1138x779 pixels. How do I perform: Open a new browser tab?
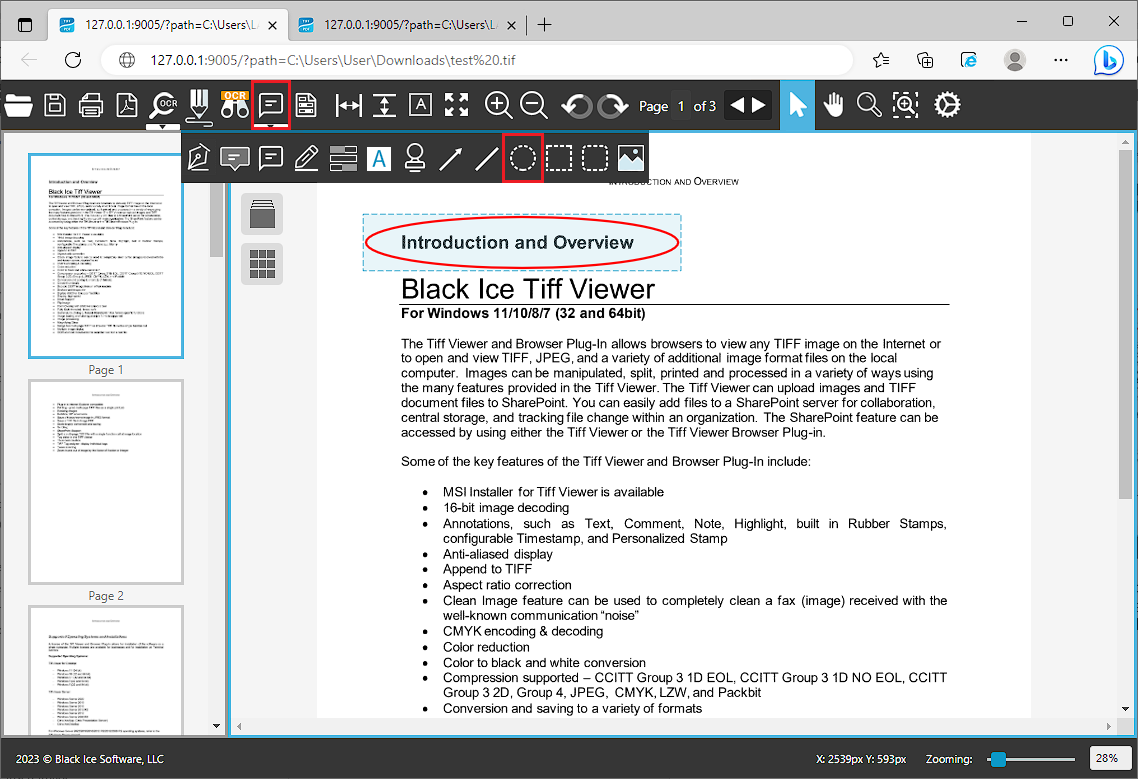pos(544,25)
